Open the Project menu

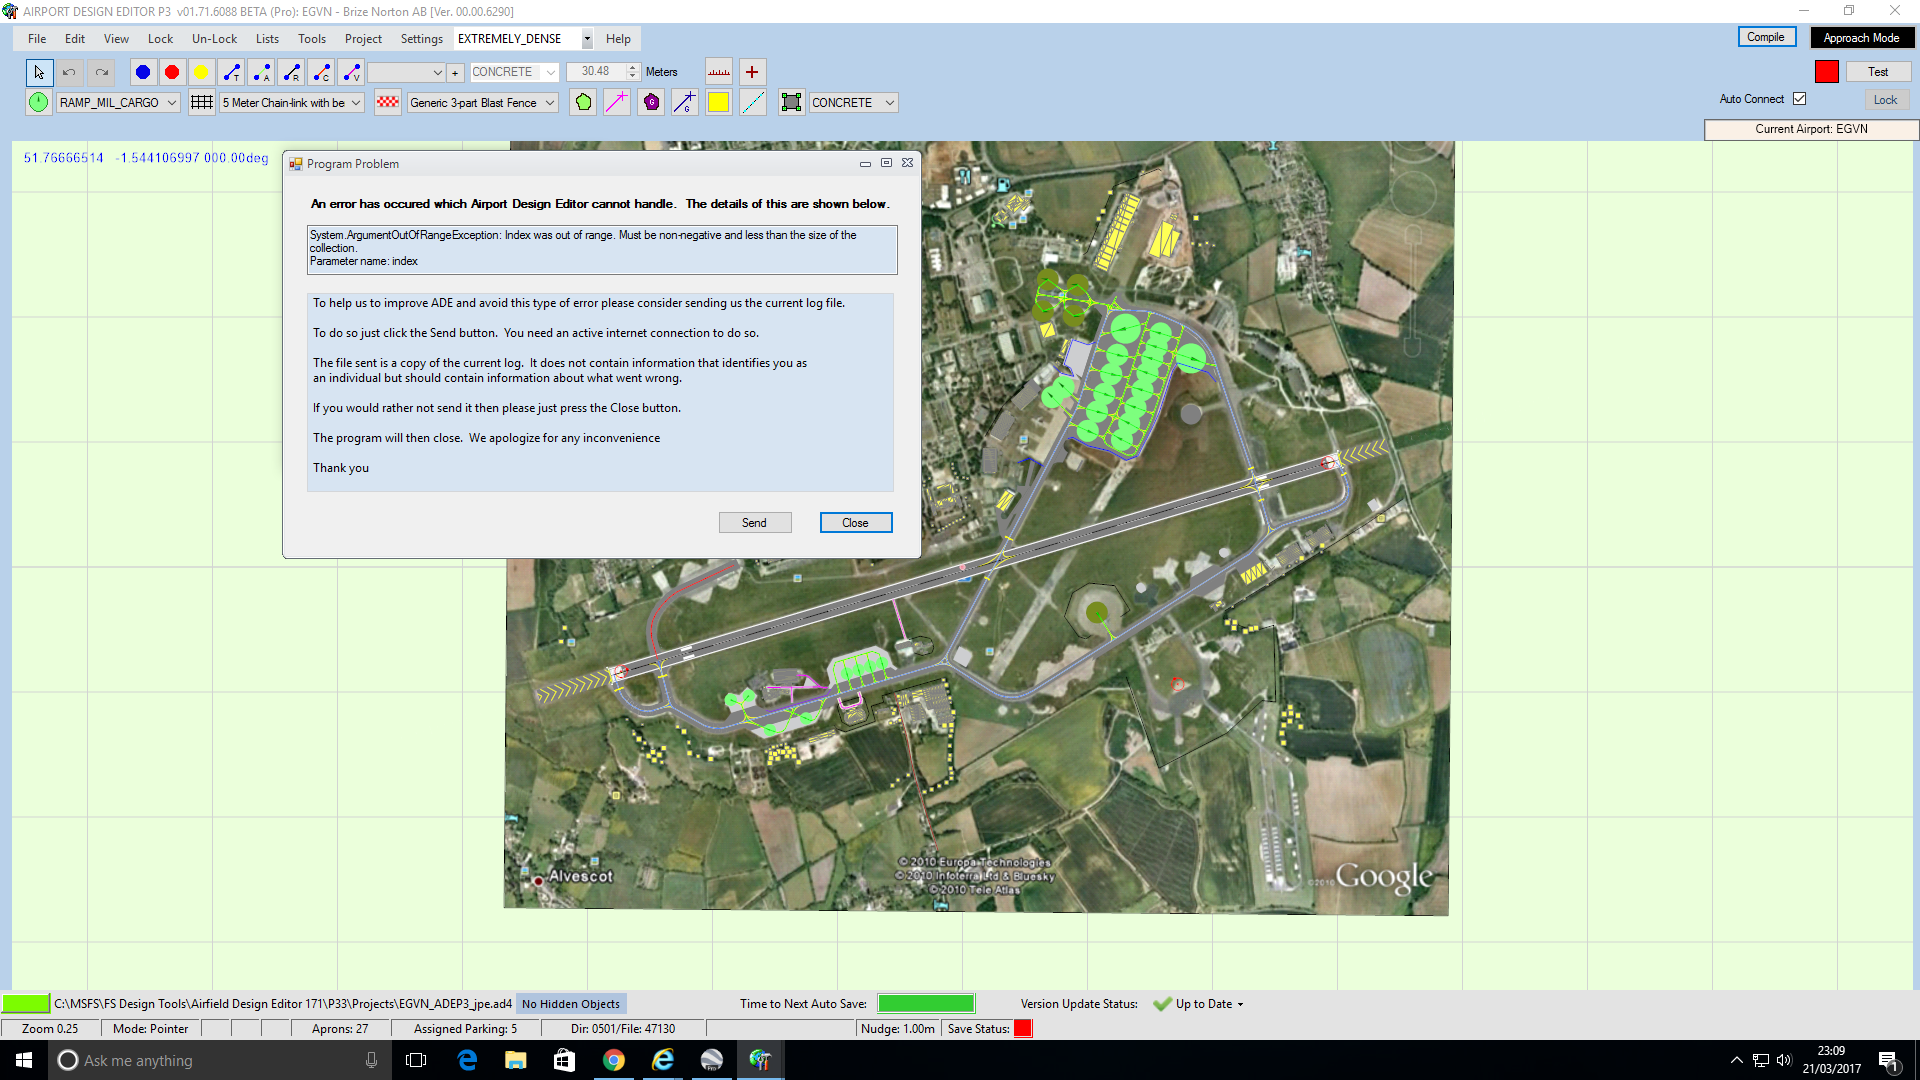(x=363, y=39)
